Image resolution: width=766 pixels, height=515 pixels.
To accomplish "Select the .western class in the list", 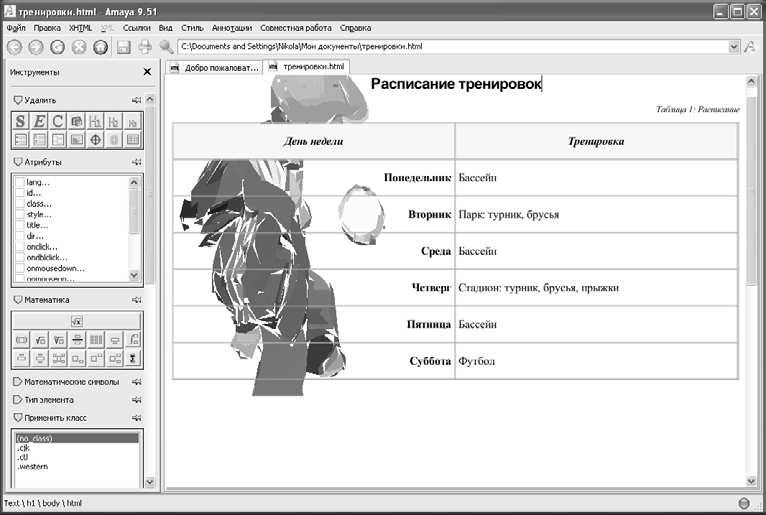I will point(34,467).
